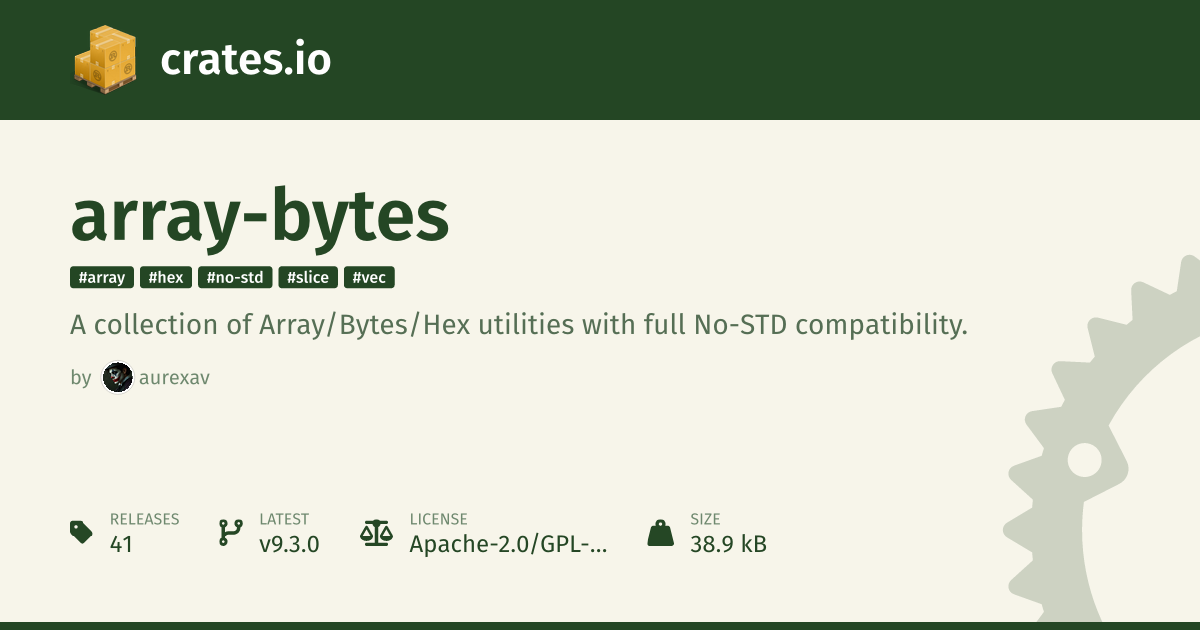Click the latest version branch icon

(x=230, y=533)
